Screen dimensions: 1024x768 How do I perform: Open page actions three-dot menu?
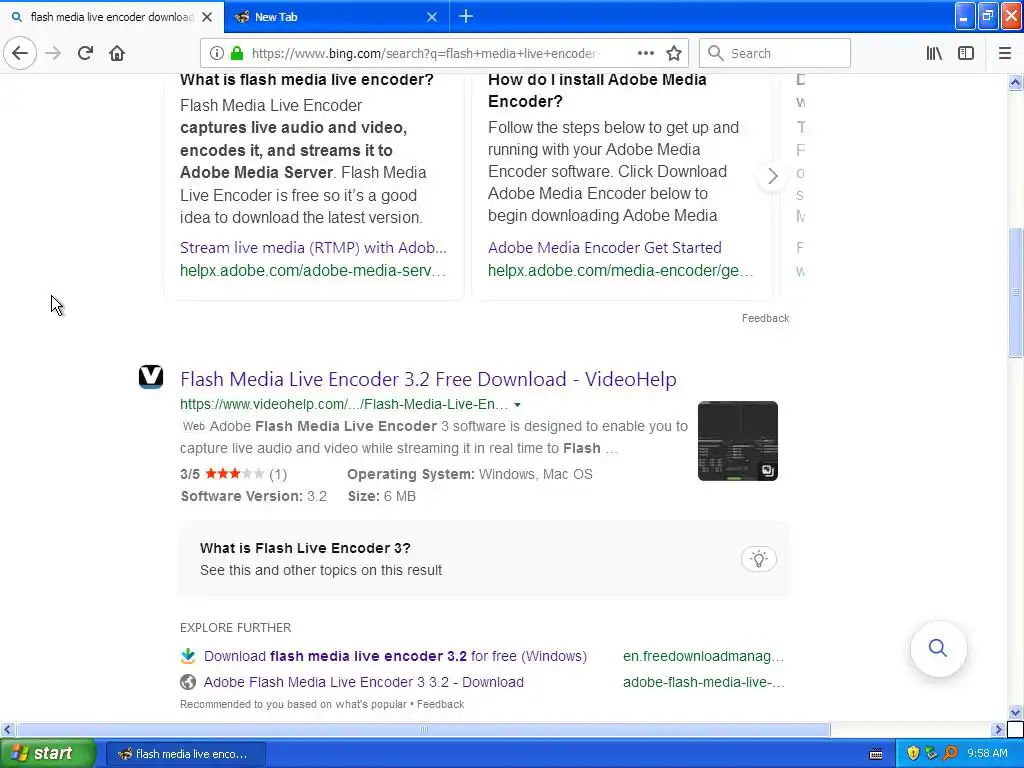point(645,53)
